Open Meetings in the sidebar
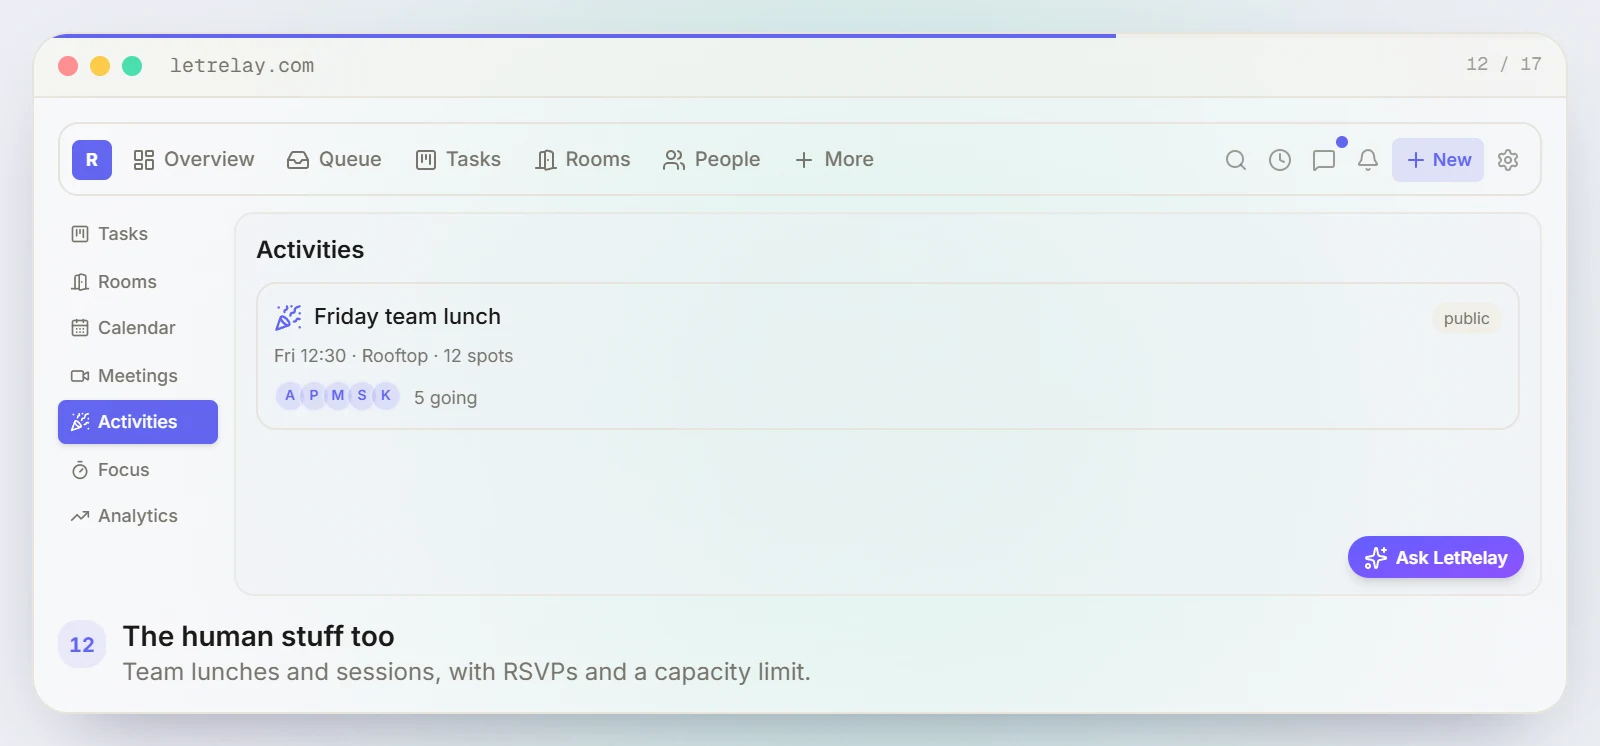The image size is (1600, 746). pos(138,376)
